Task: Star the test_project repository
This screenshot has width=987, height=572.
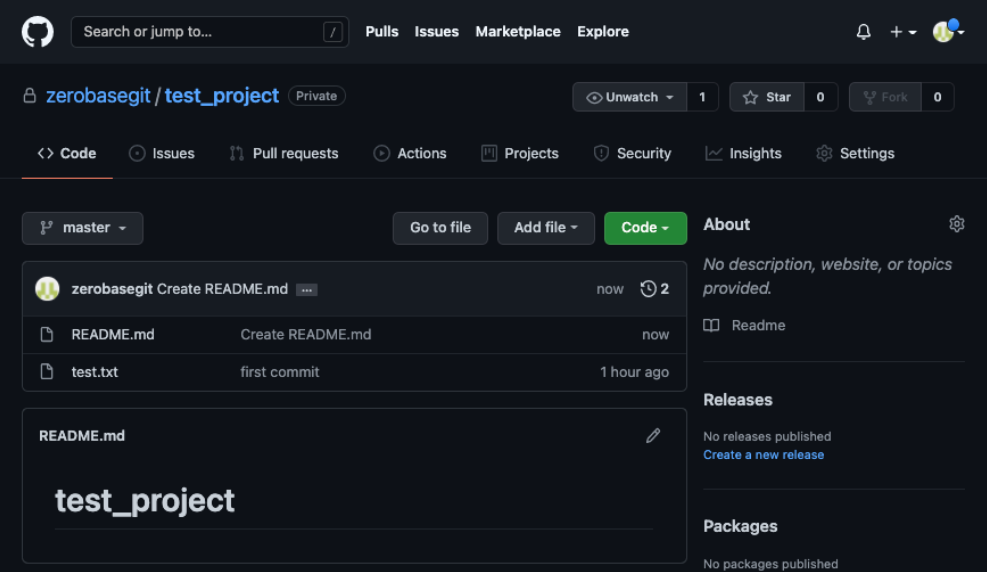Action: tap(767, 97)
